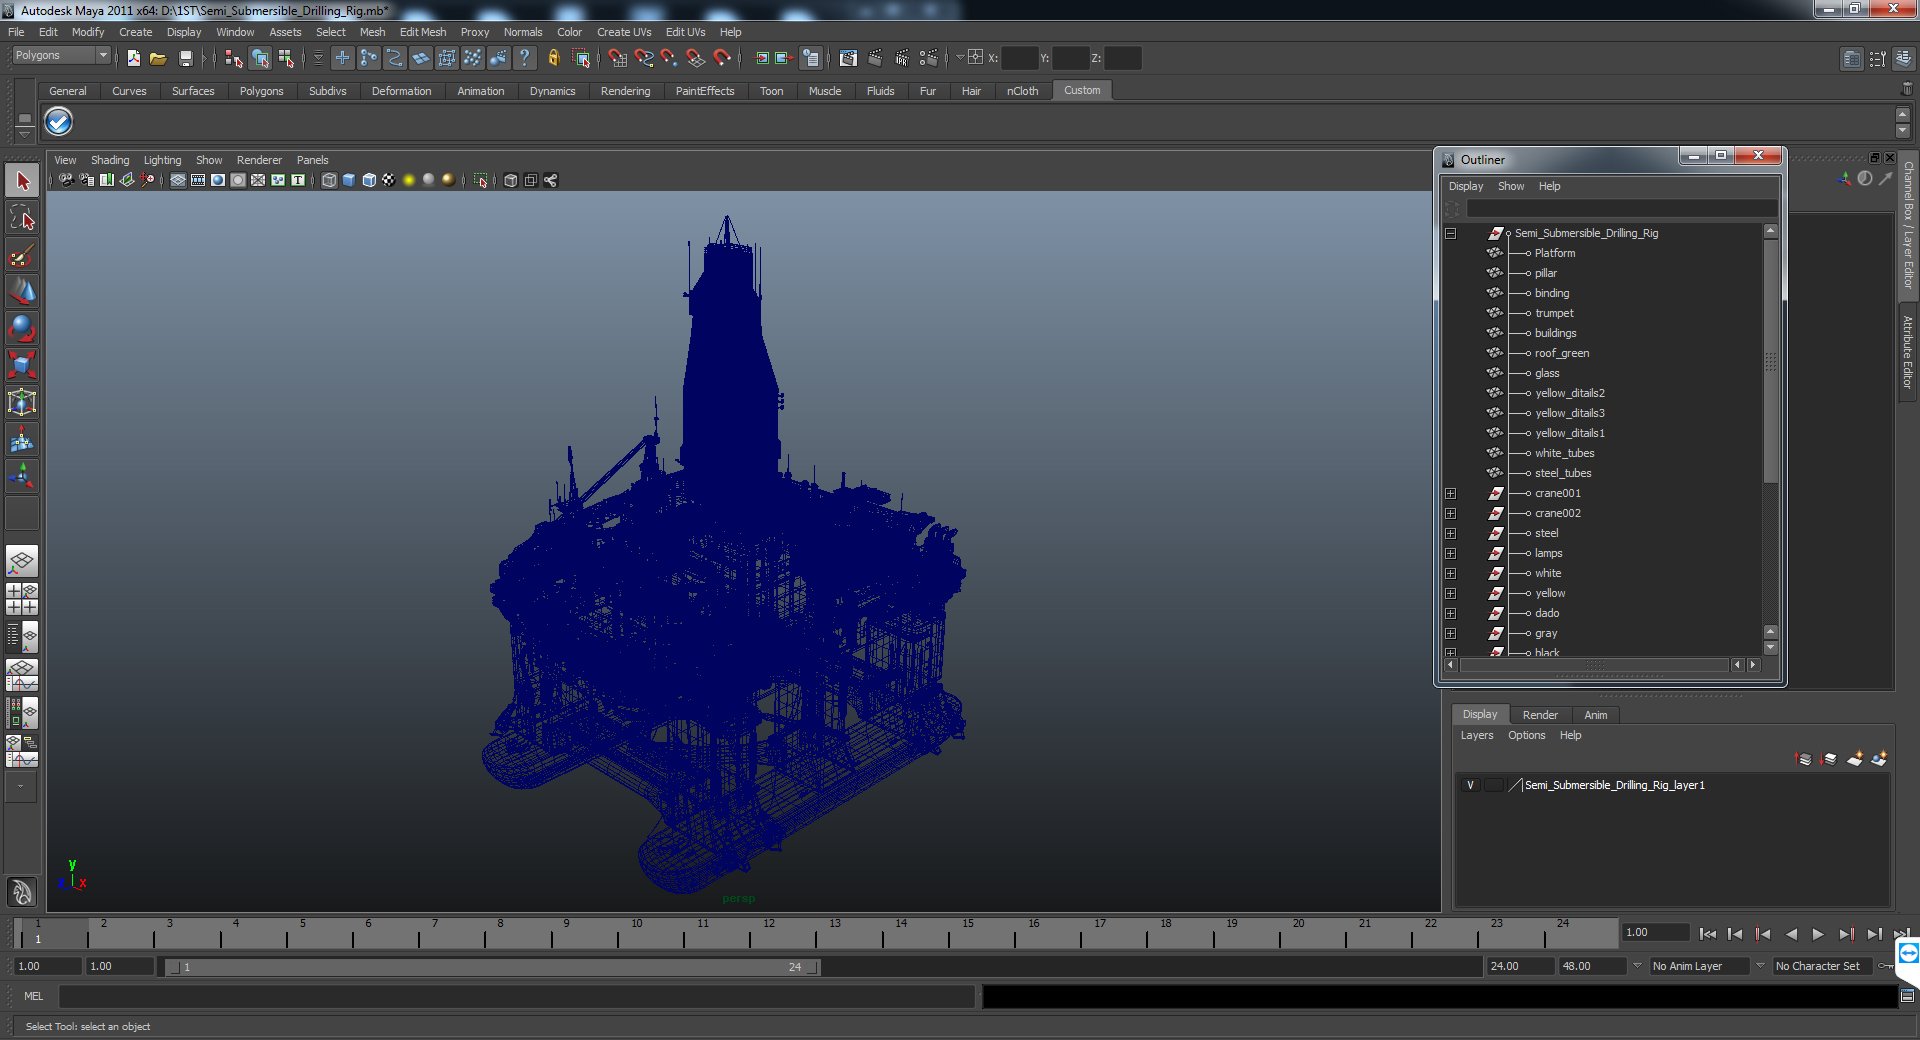The height and width of the screenshot is (1040, 1920).
Task: Click the current frame field showing 1.00
Action: [1656, 932]
